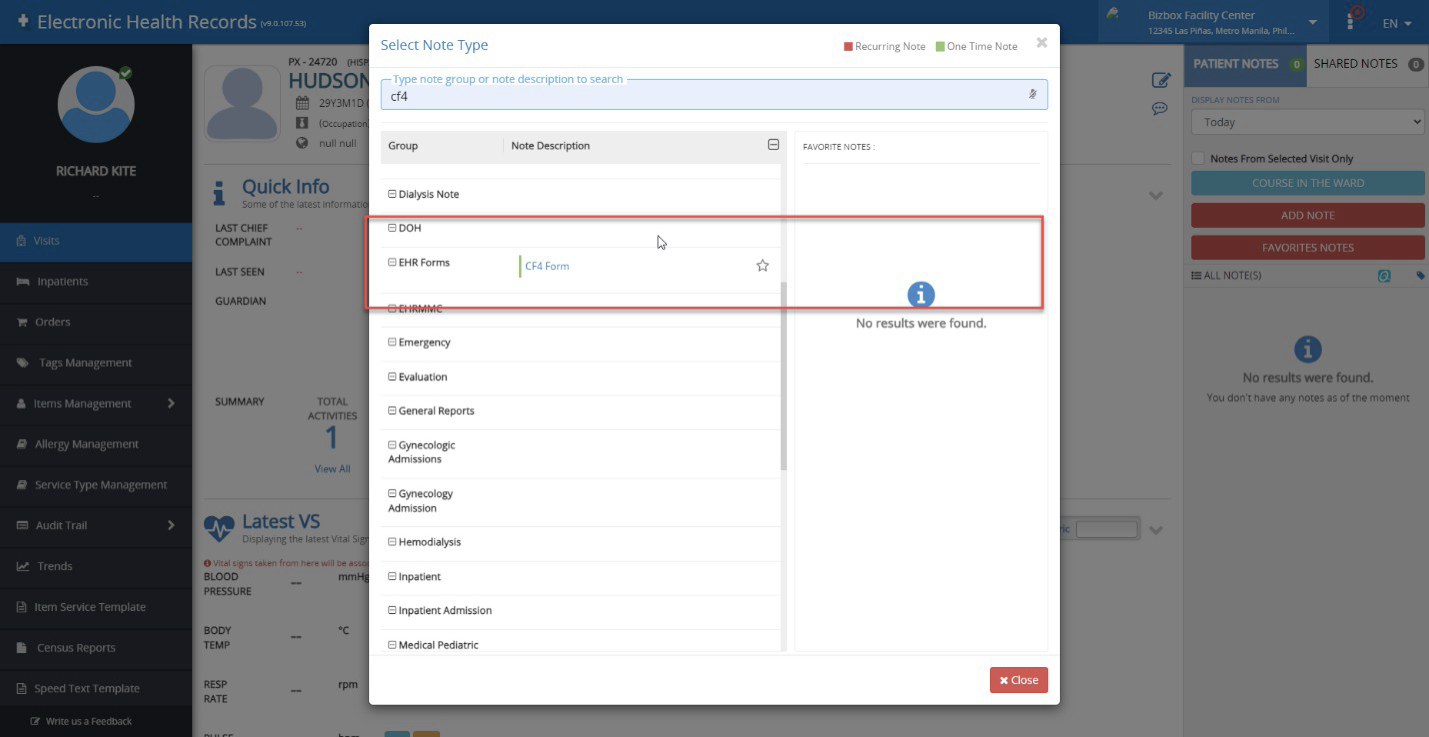Click the microphone icon in search field
1429x737 pixels.
1032,95
